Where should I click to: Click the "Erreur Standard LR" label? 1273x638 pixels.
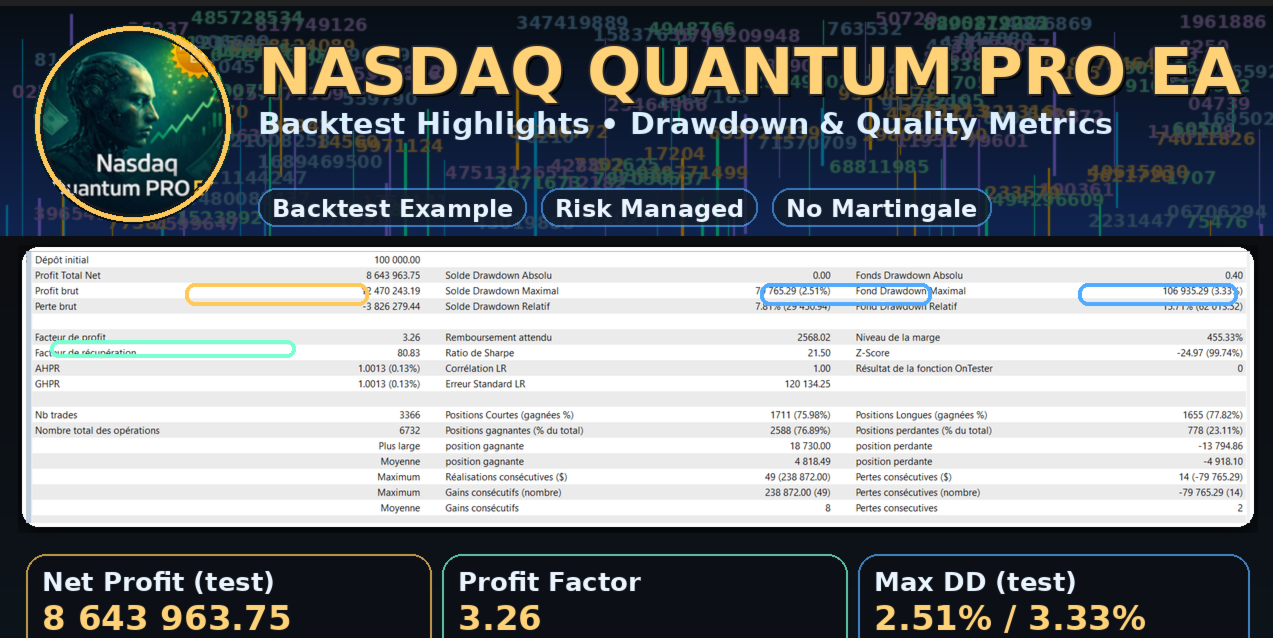click(486, 383)
